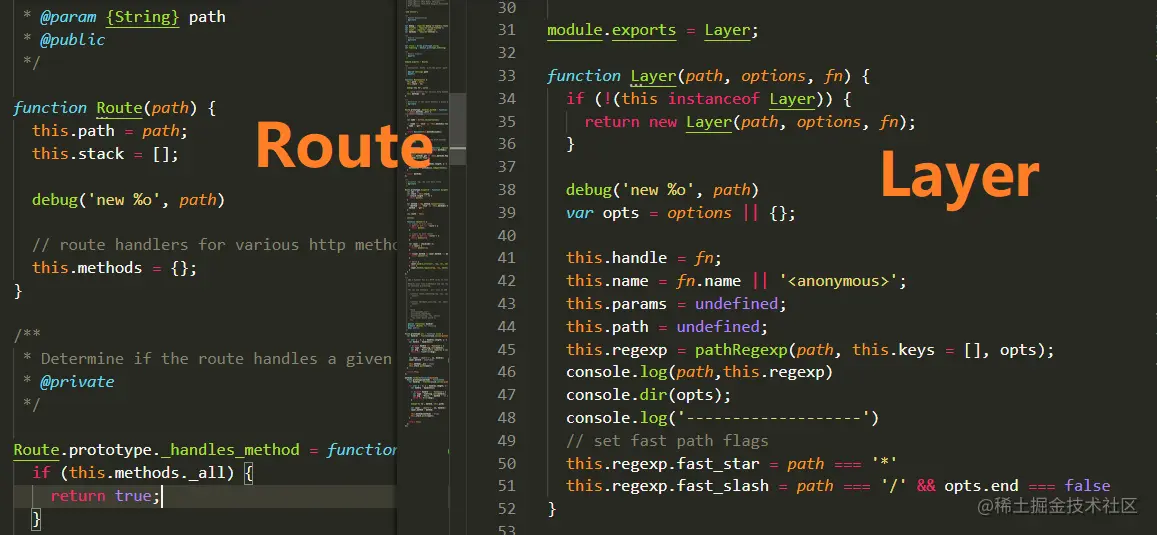Image resolution: width=1157 pixels, height=535 pixels.
Task: Click 'this.path = path;' in the Route function
Action: (x=110, y=131)
